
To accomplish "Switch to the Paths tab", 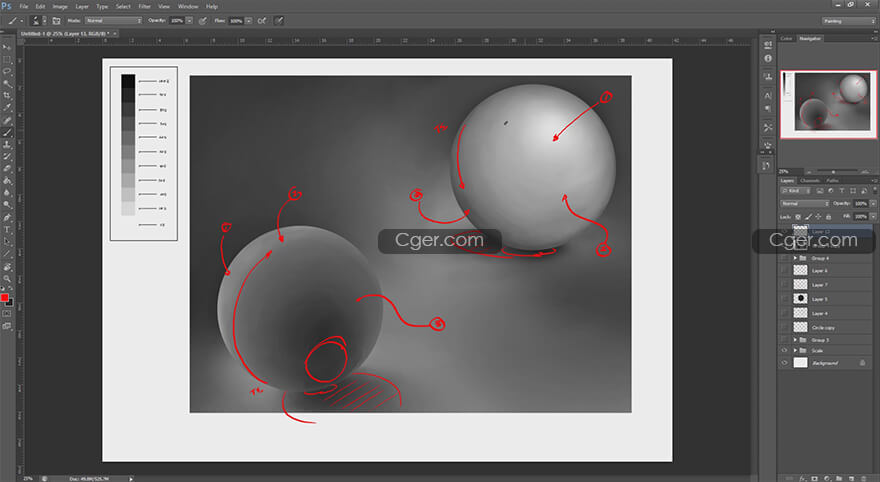I will click(833, 181).
